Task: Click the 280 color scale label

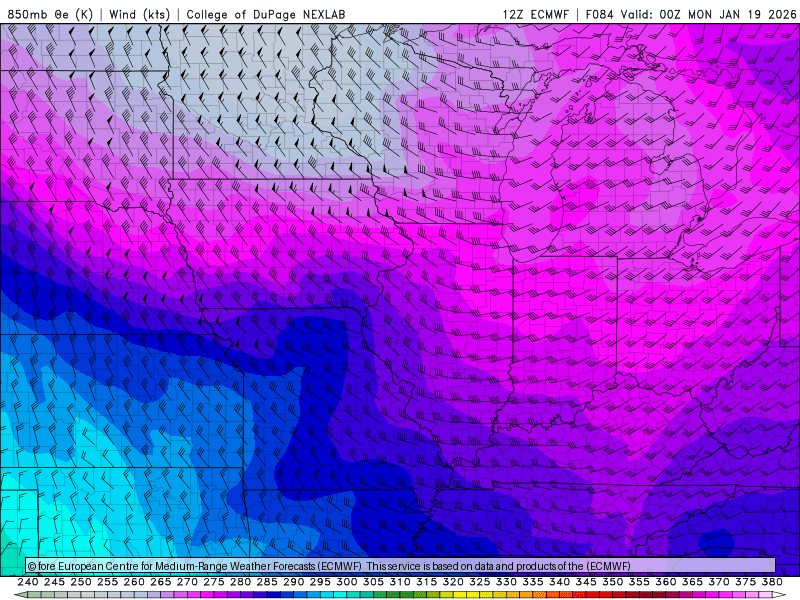Action: [240, 582]
